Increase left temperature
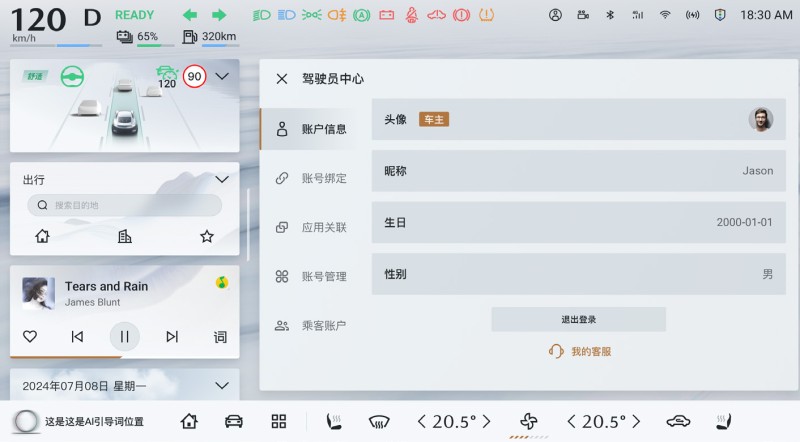Image resolution: width=800 pixels, height=442 pixels. click(x=486, y=421)
